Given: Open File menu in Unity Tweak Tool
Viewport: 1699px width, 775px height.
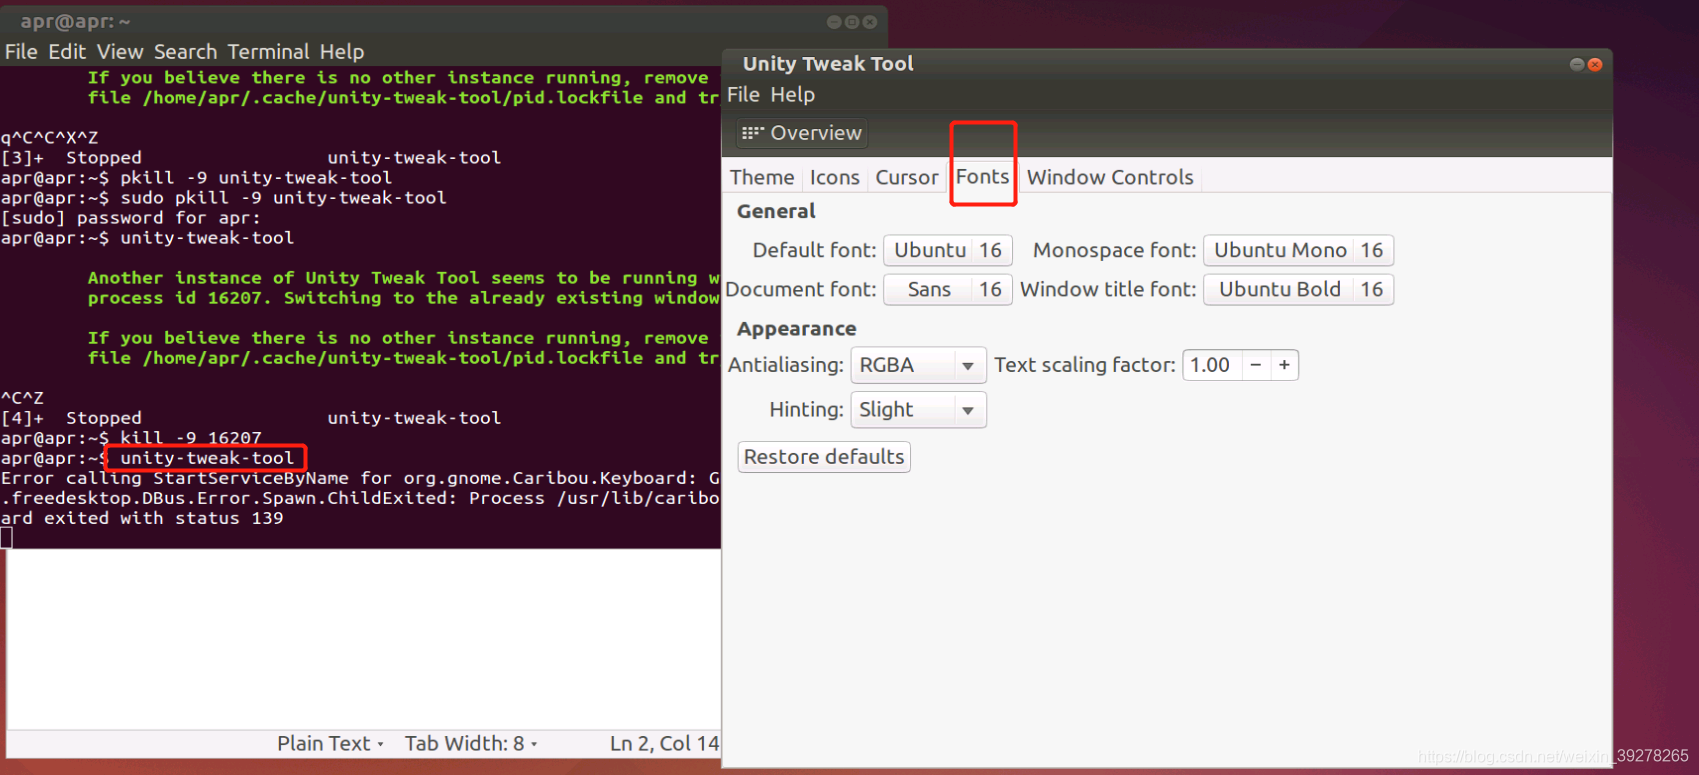Looking at the screenshot, I should click(x=743, y=95).
